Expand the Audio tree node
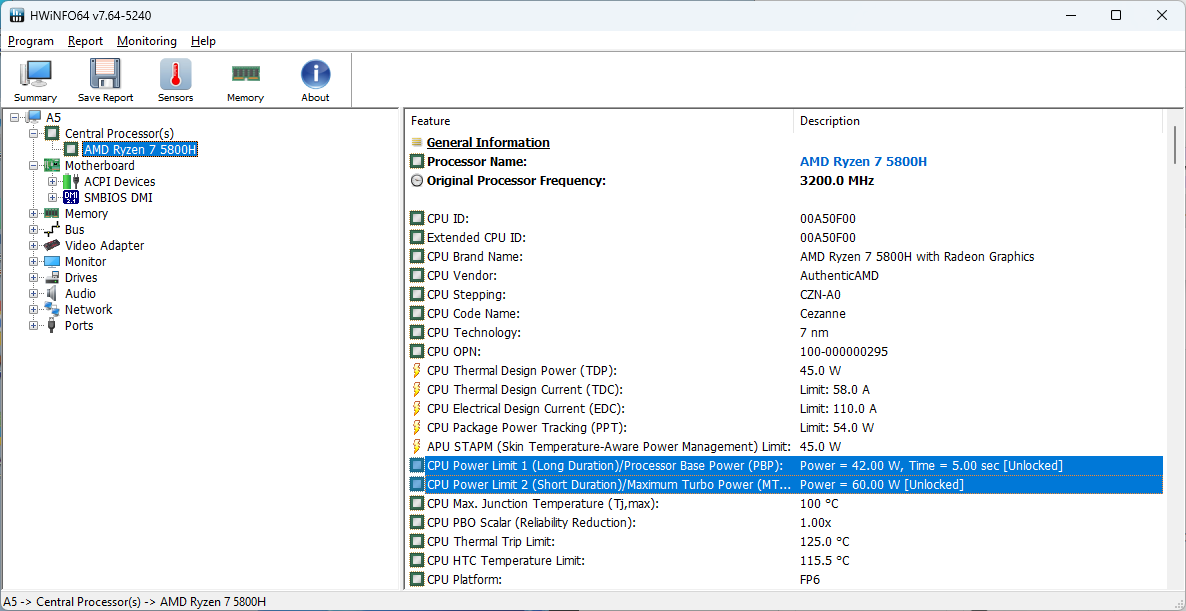Viewport: 1186px width, 611px height. 33,293
